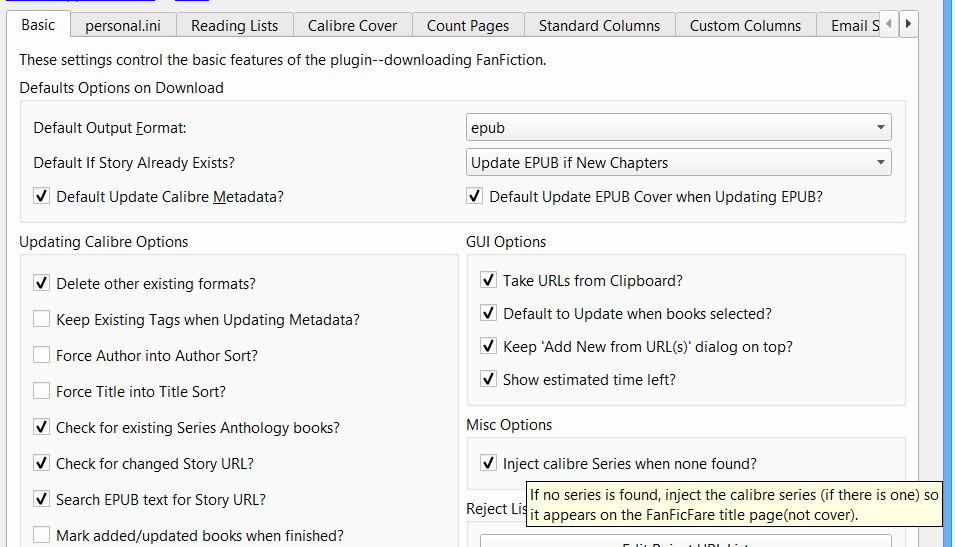Uncheck Take URLs from Clipboard
This screenshot has height=547, width=955.
(488, 281)
